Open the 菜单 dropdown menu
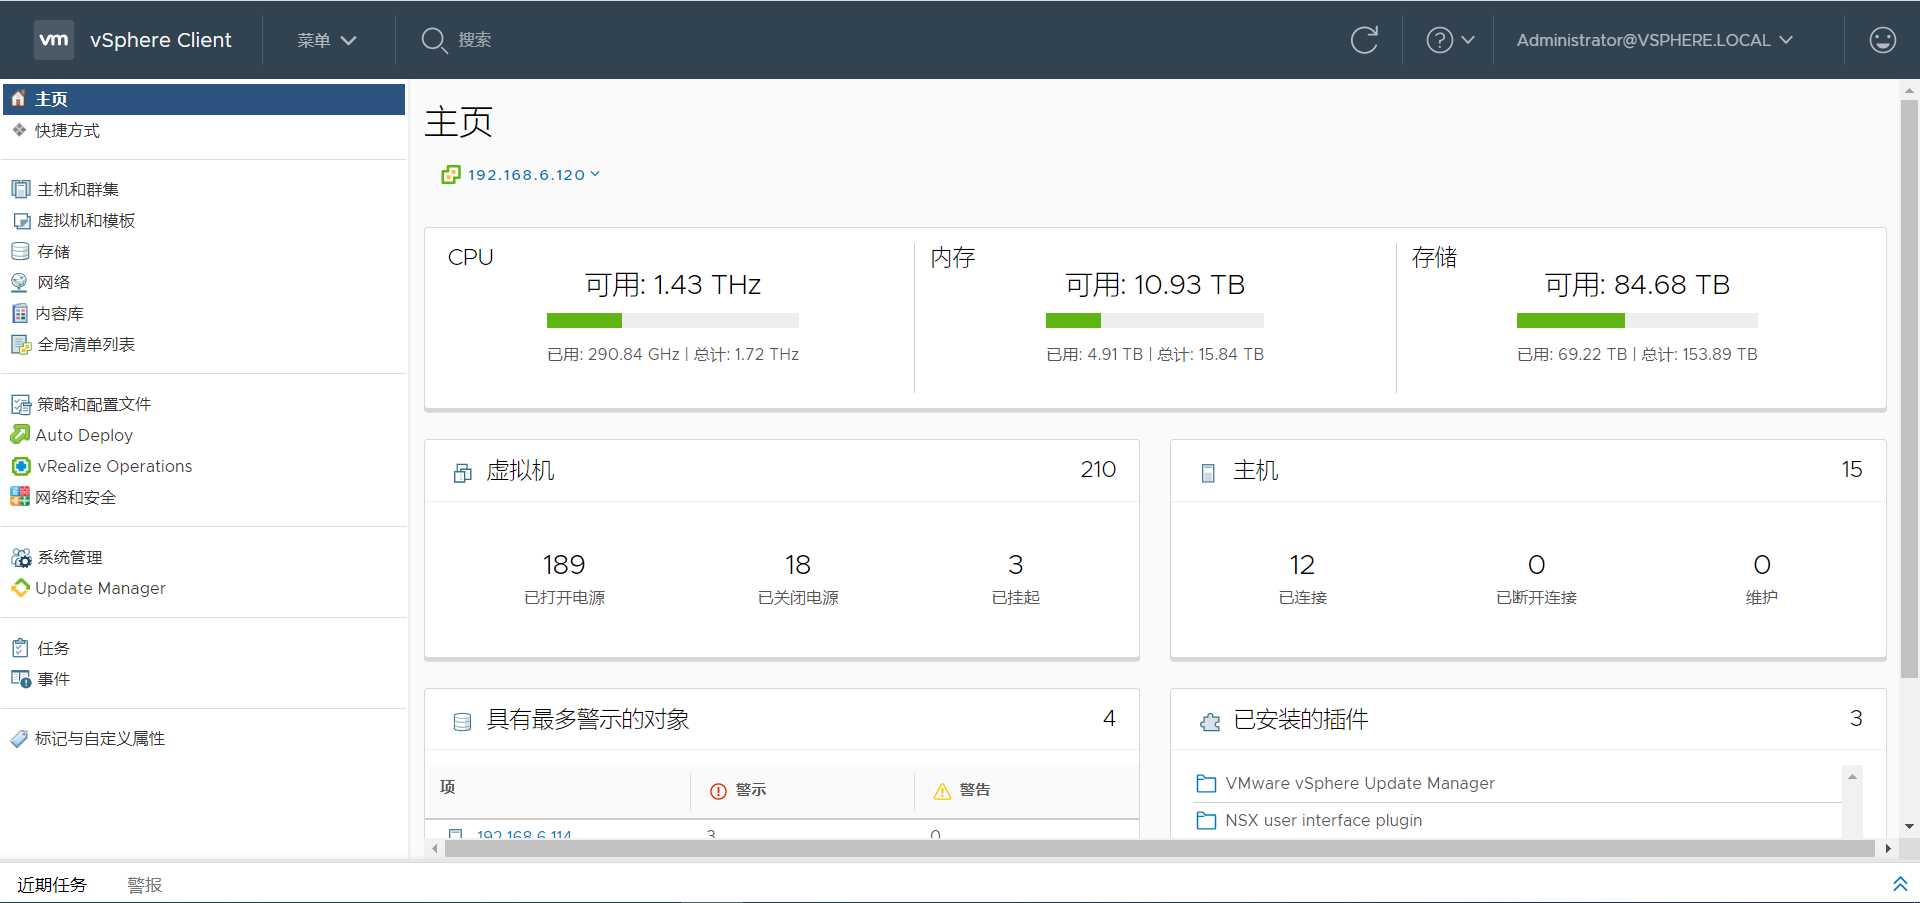The image size is (1920, 903). (326, 40)
